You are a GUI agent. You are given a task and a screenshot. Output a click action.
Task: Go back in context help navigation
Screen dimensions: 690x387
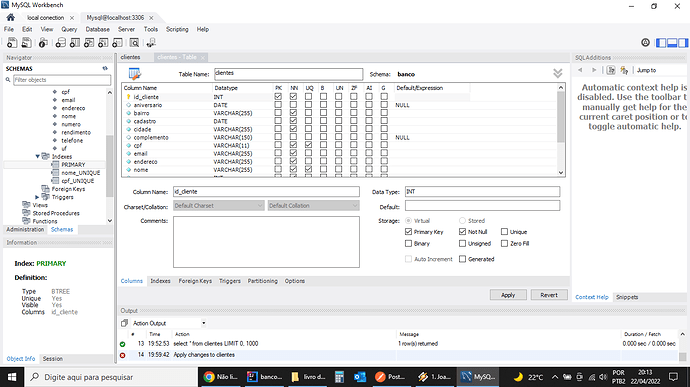point(580,70)
